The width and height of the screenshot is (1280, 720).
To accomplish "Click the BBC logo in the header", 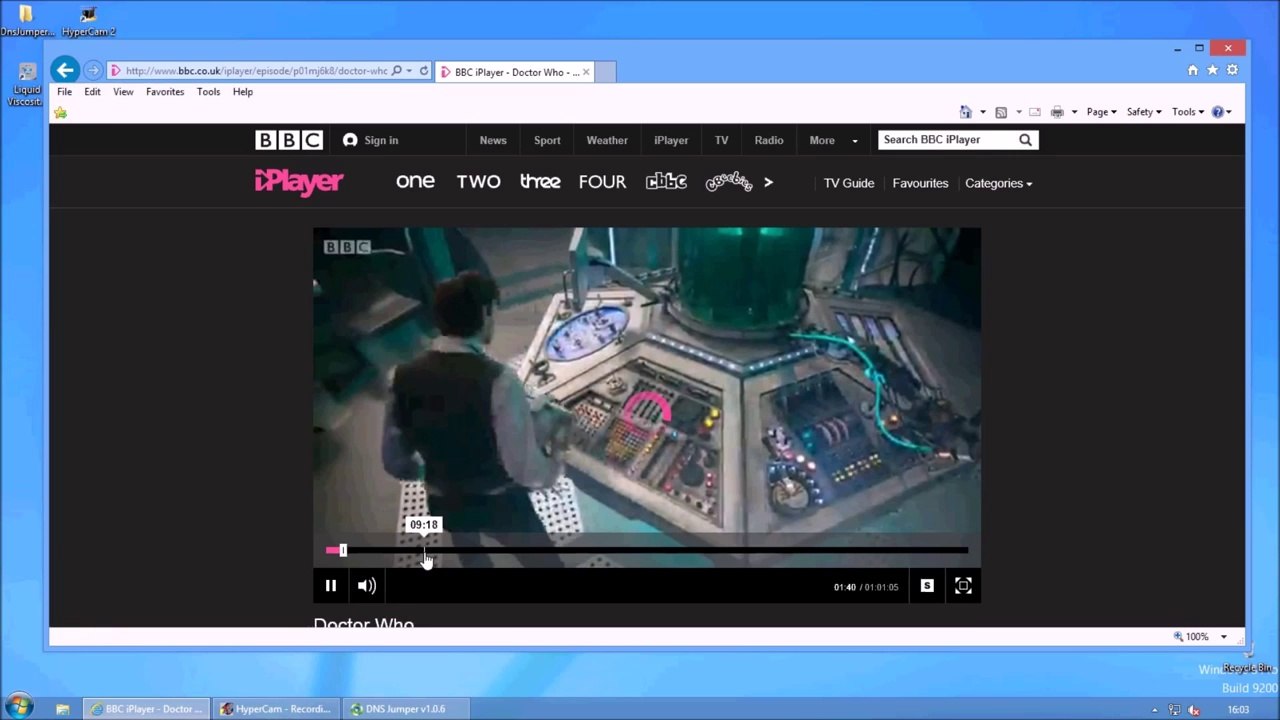I will [288, 140].
